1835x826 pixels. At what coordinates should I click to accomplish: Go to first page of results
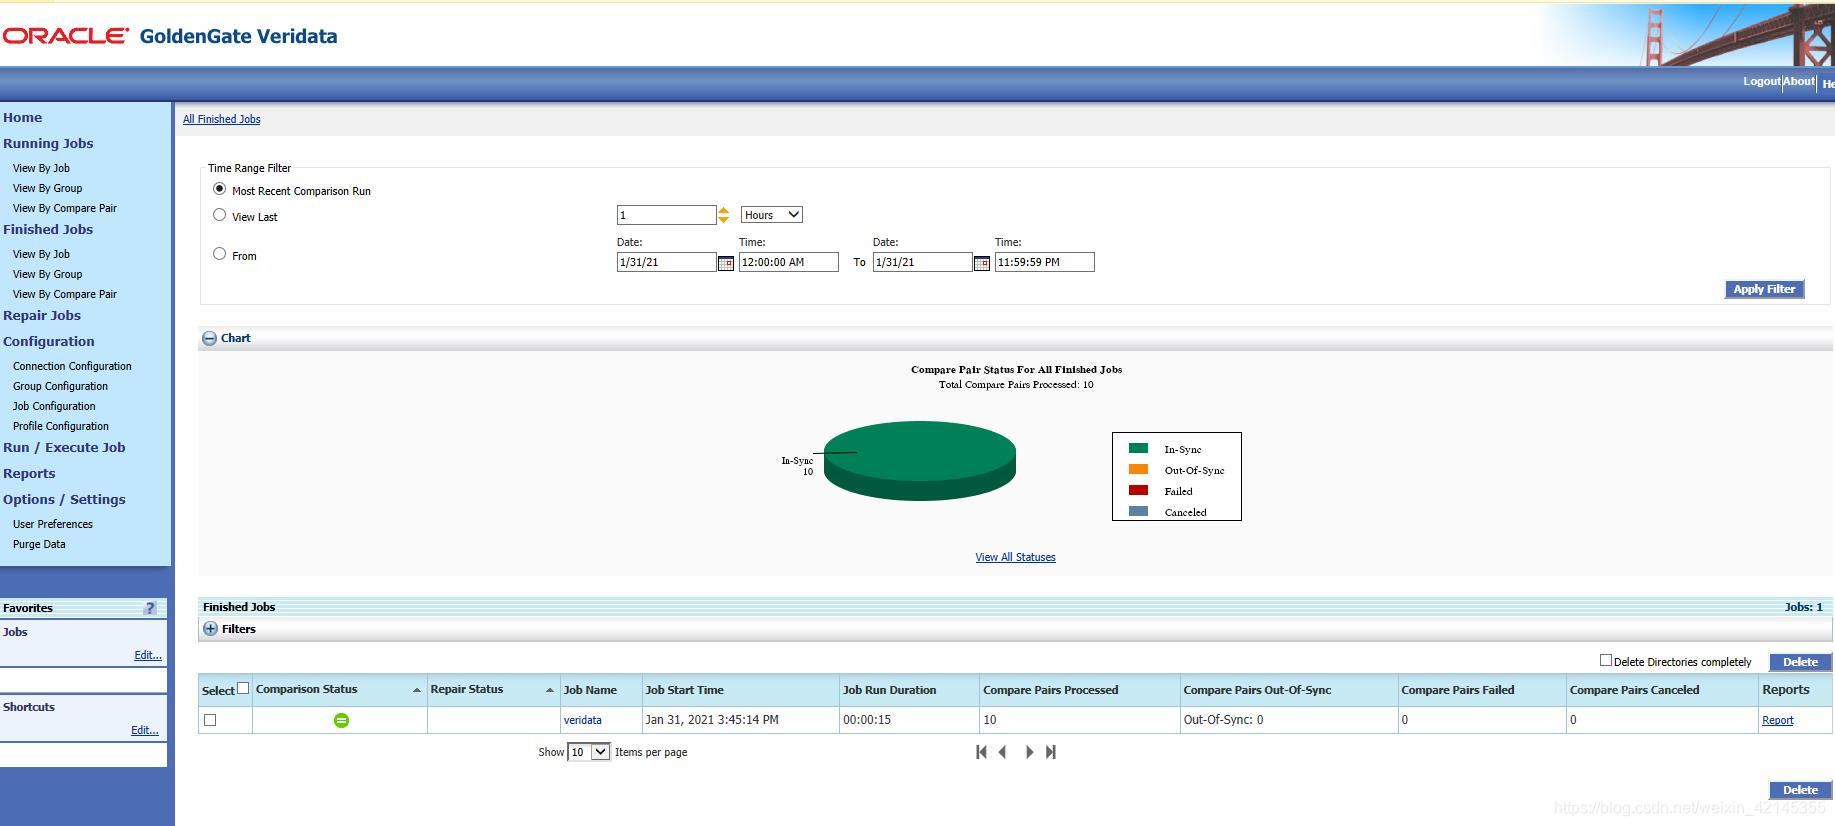click(981, 752)
